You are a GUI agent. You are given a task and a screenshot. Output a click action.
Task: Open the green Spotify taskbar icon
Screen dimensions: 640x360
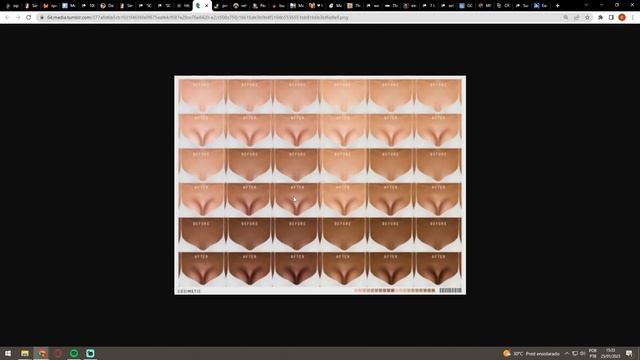point(74,353)
